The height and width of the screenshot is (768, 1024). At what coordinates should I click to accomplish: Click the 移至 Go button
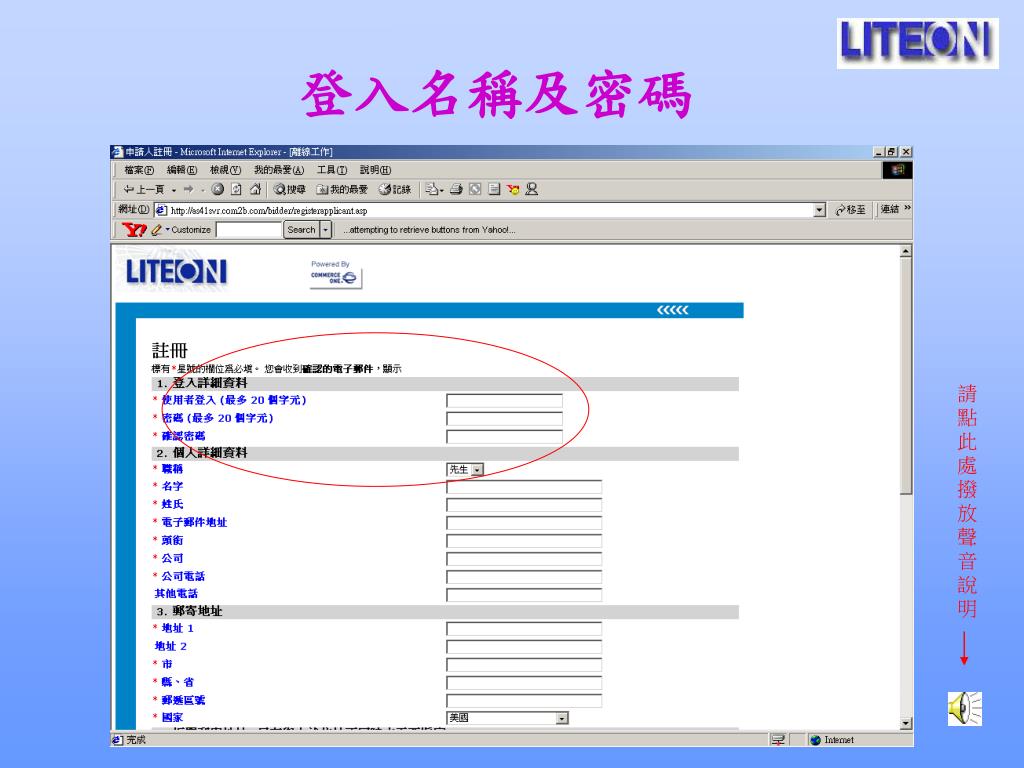click(851, 210)
